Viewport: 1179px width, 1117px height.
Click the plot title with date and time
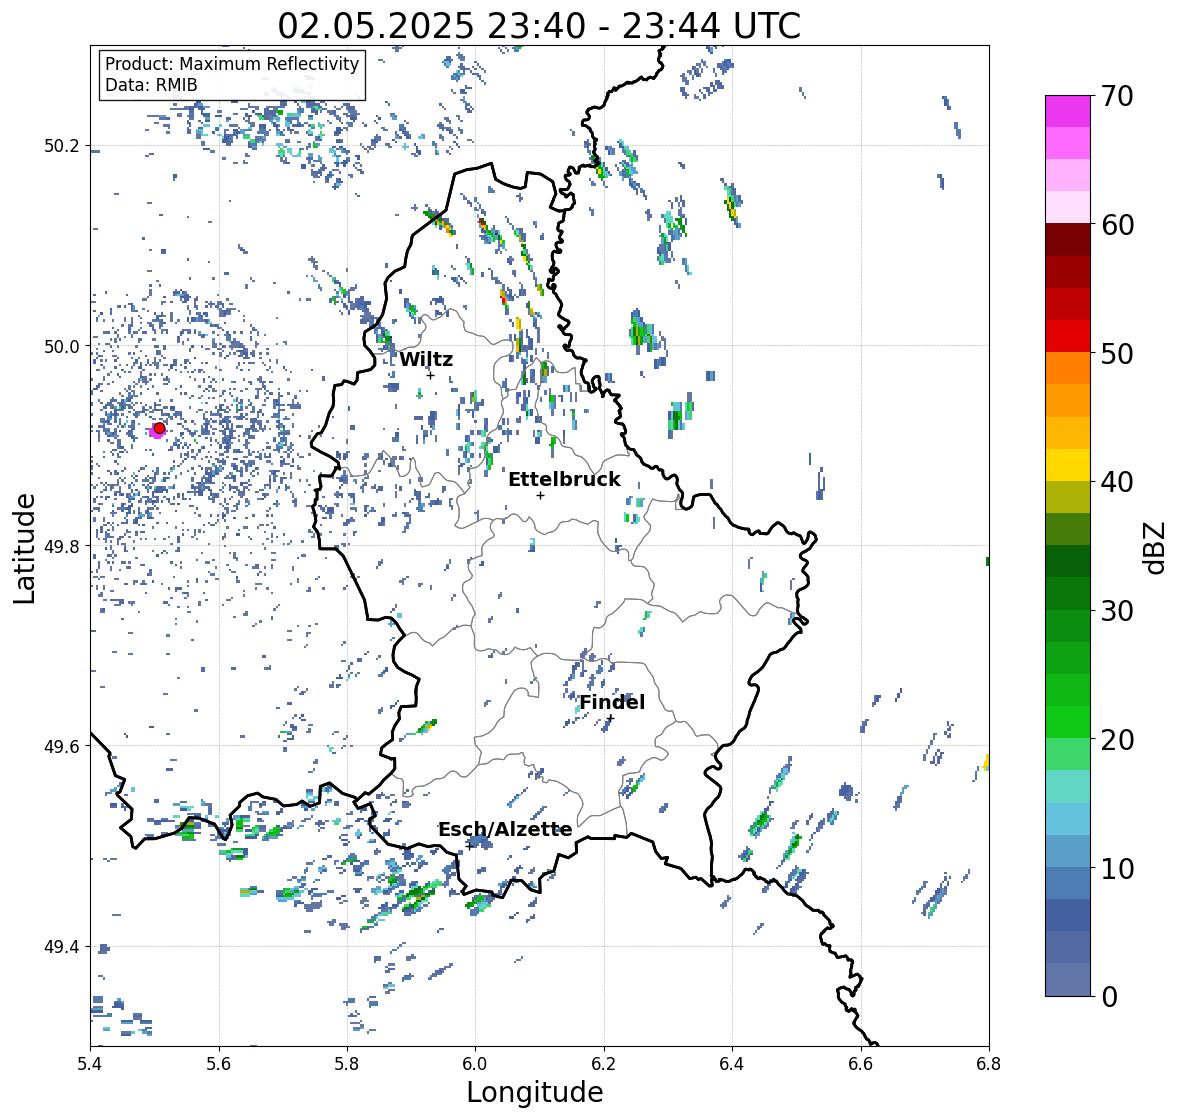coord(539,26)
